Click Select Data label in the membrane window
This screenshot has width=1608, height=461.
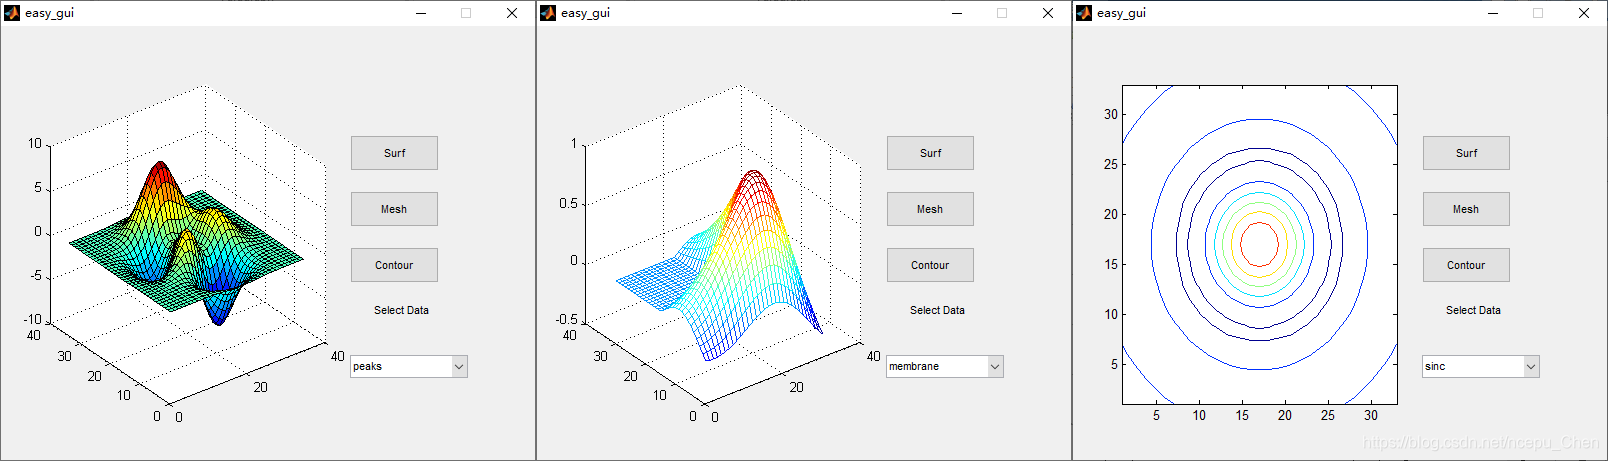(x=937, y=310)
